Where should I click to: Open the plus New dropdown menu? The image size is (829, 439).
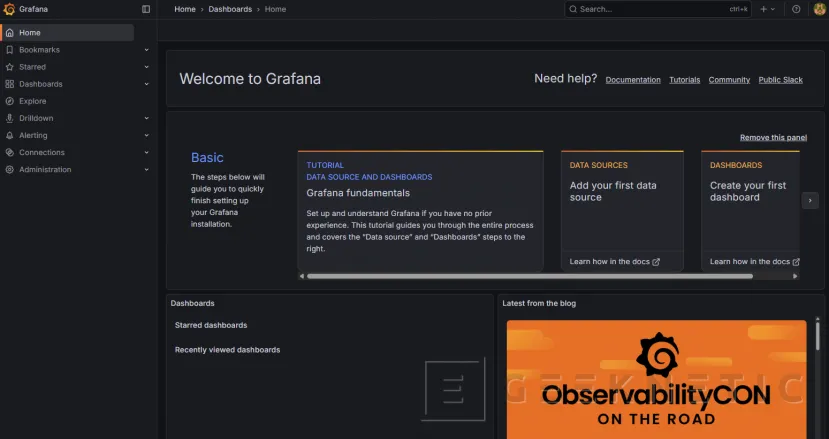point(768,9)
